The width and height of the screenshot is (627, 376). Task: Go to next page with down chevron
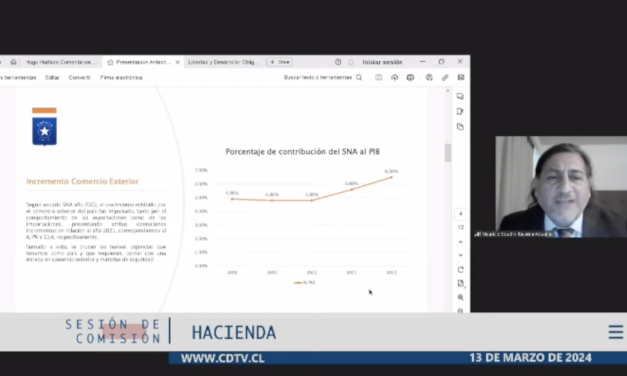click(461, 255)
